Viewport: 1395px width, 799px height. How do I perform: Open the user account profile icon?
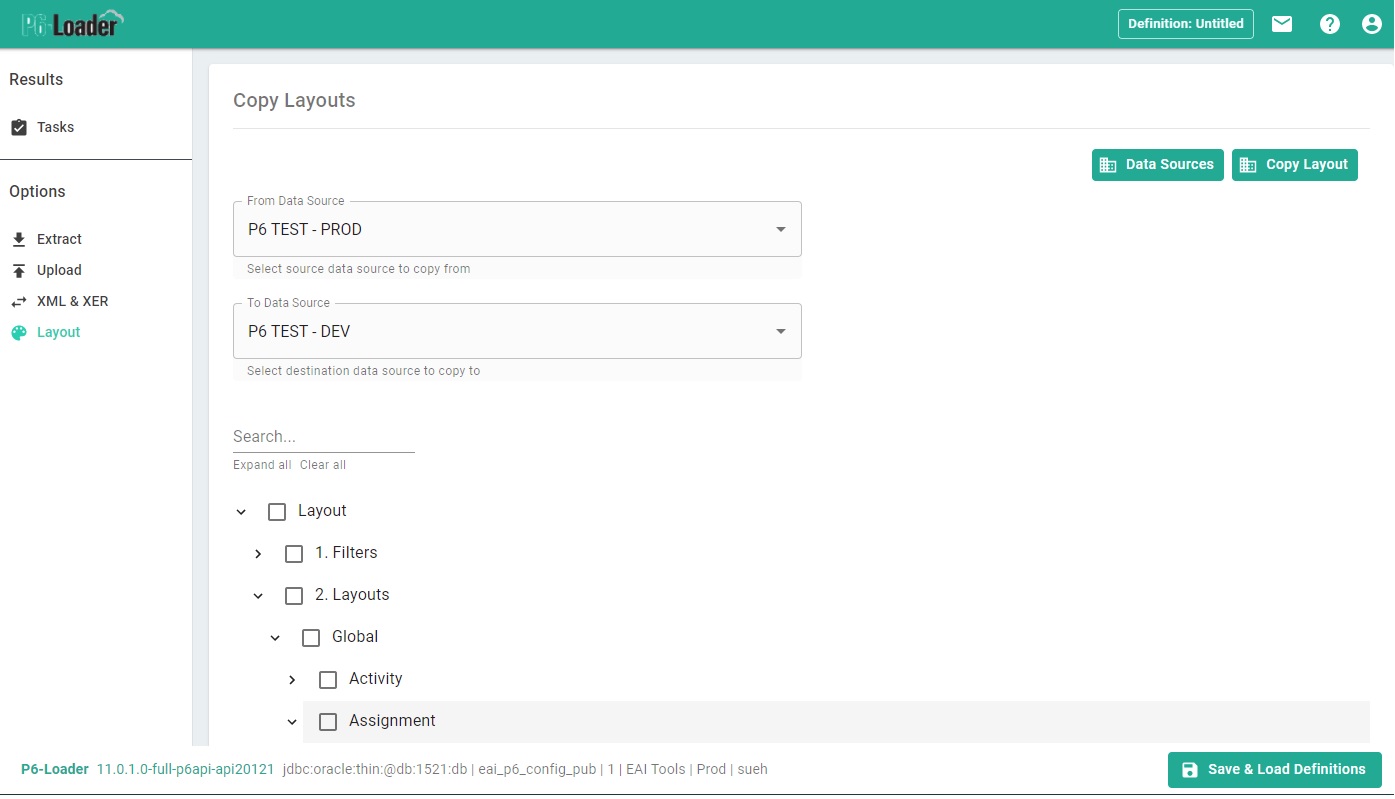pos(1371,24)
